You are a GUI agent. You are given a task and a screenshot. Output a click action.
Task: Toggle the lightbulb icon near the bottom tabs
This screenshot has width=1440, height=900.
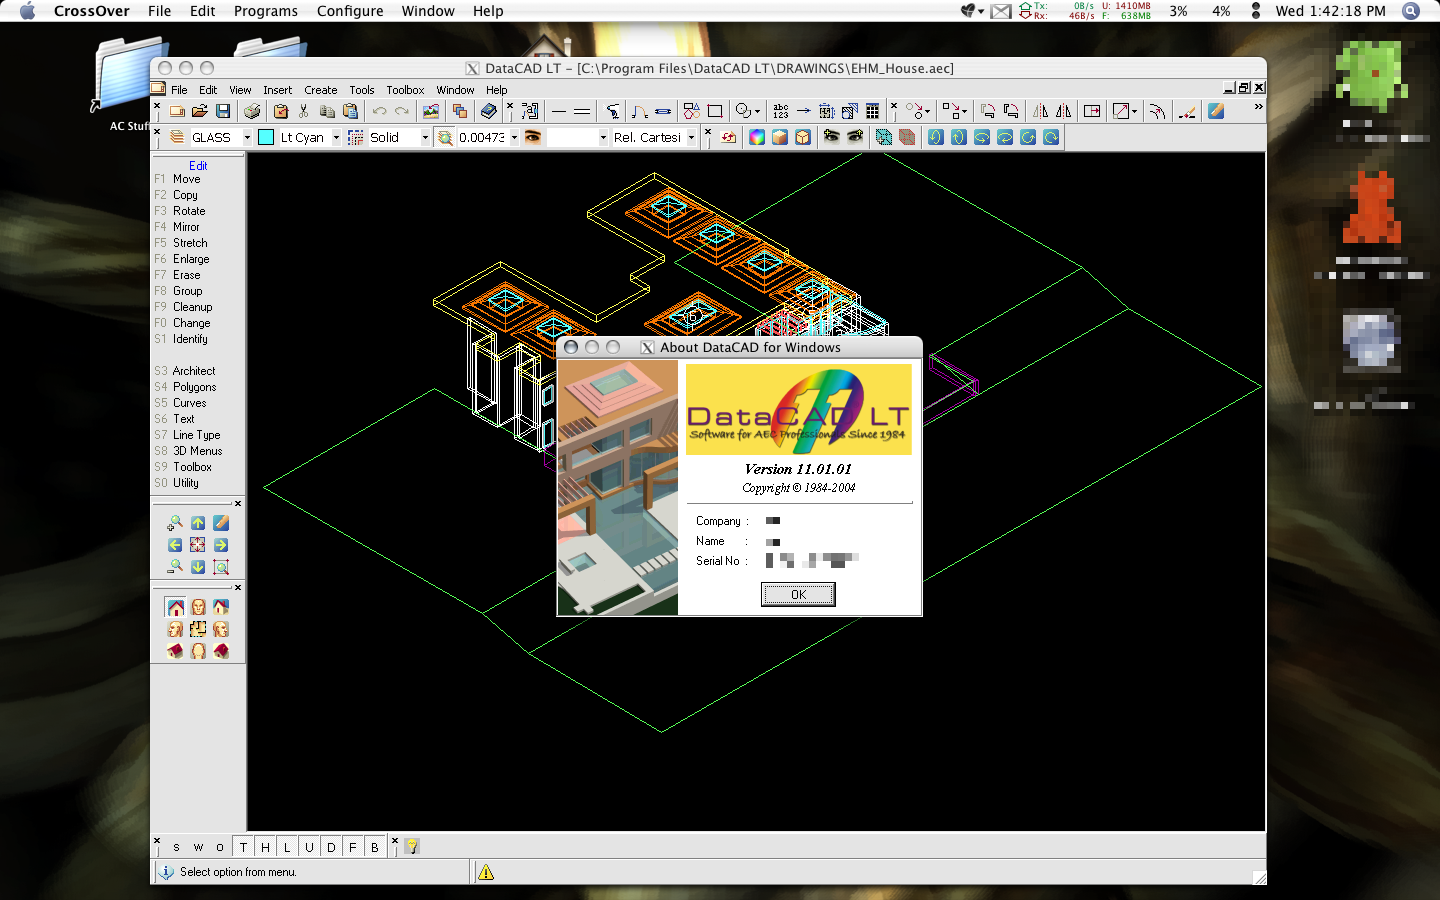pyautogui.click(x=413, y=846)
